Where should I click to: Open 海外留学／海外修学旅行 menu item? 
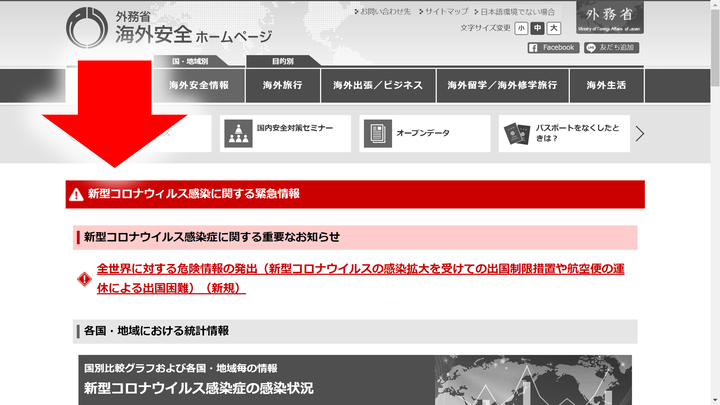[x=502, y=85]
